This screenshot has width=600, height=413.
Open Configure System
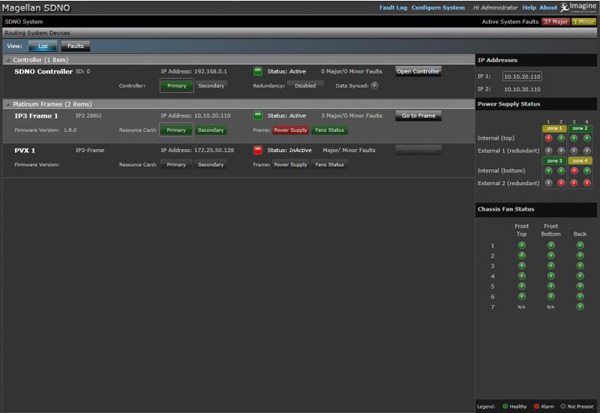pyautogui.click(x=438, y=8)
